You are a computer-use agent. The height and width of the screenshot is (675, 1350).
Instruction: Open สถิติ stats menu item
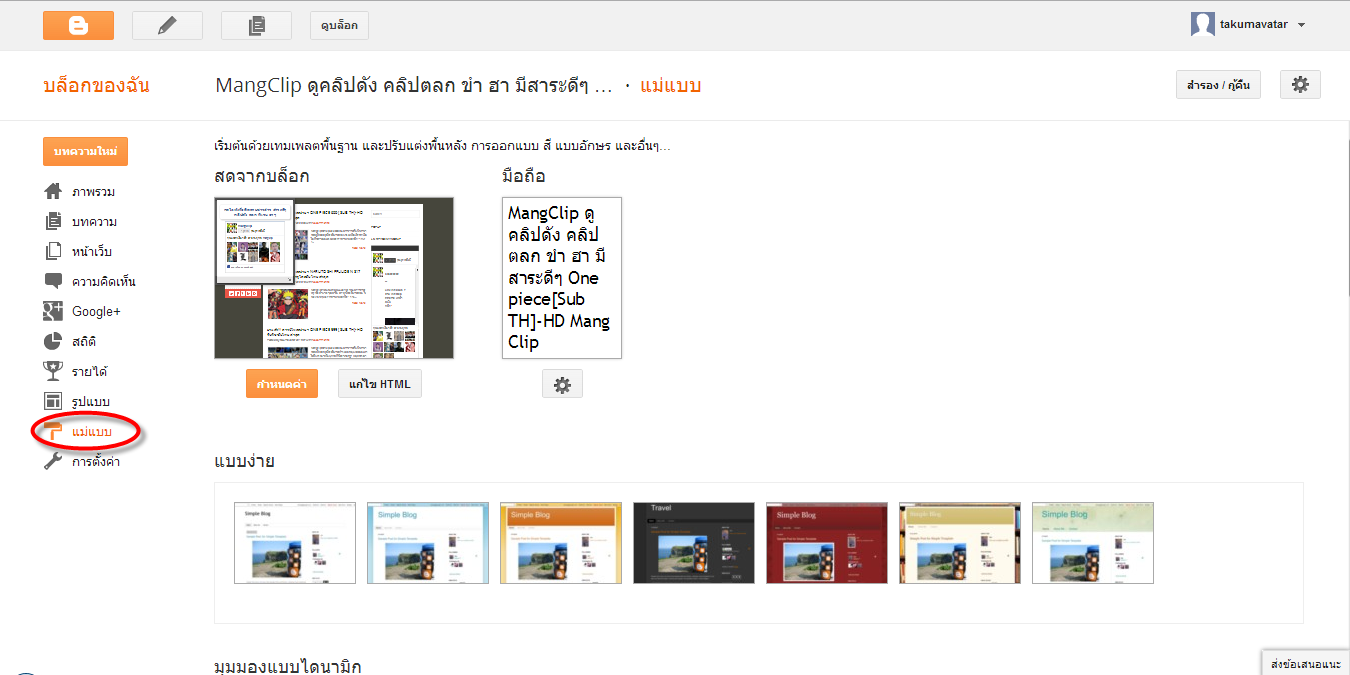tap(84, 341)
